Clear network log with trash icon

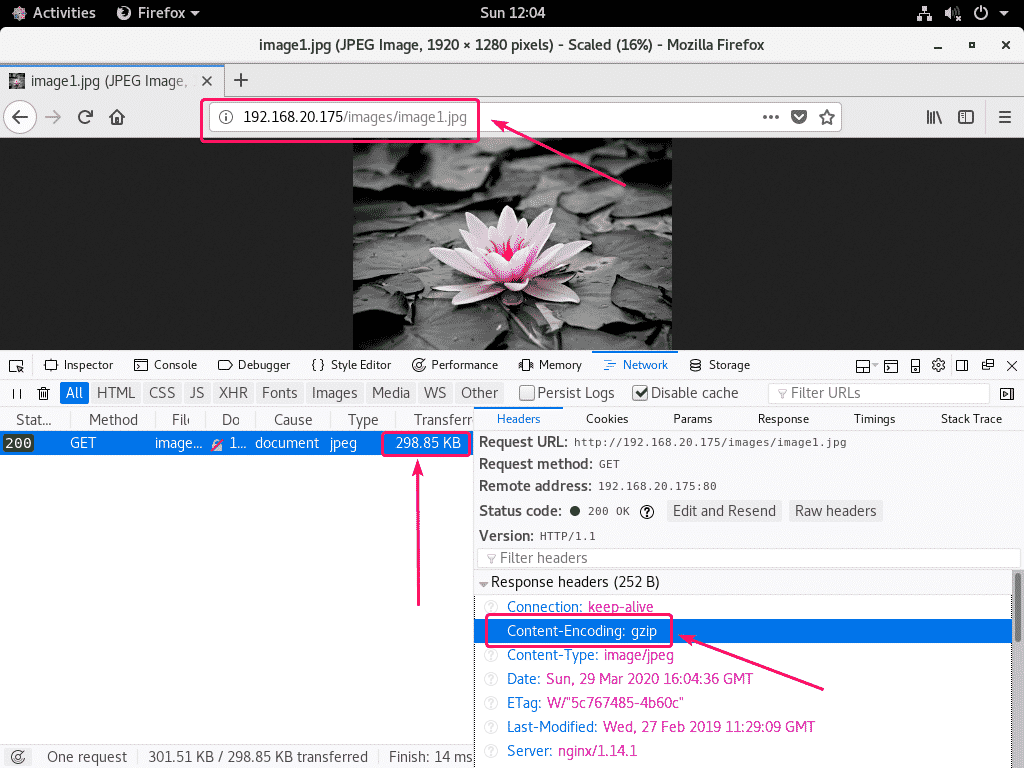[43, 394]
